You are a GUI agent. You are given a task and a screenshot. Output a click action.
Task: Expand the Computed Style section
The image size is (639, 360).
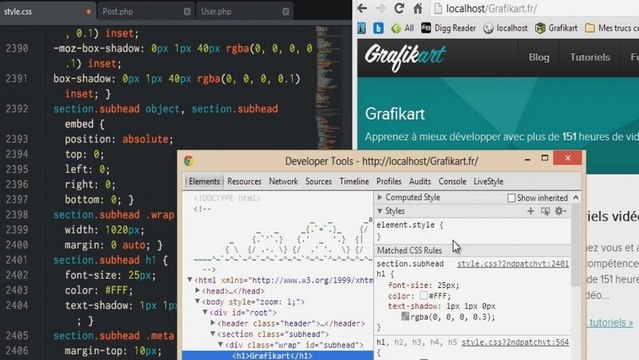pyautogui.click(x=380, y=197)
